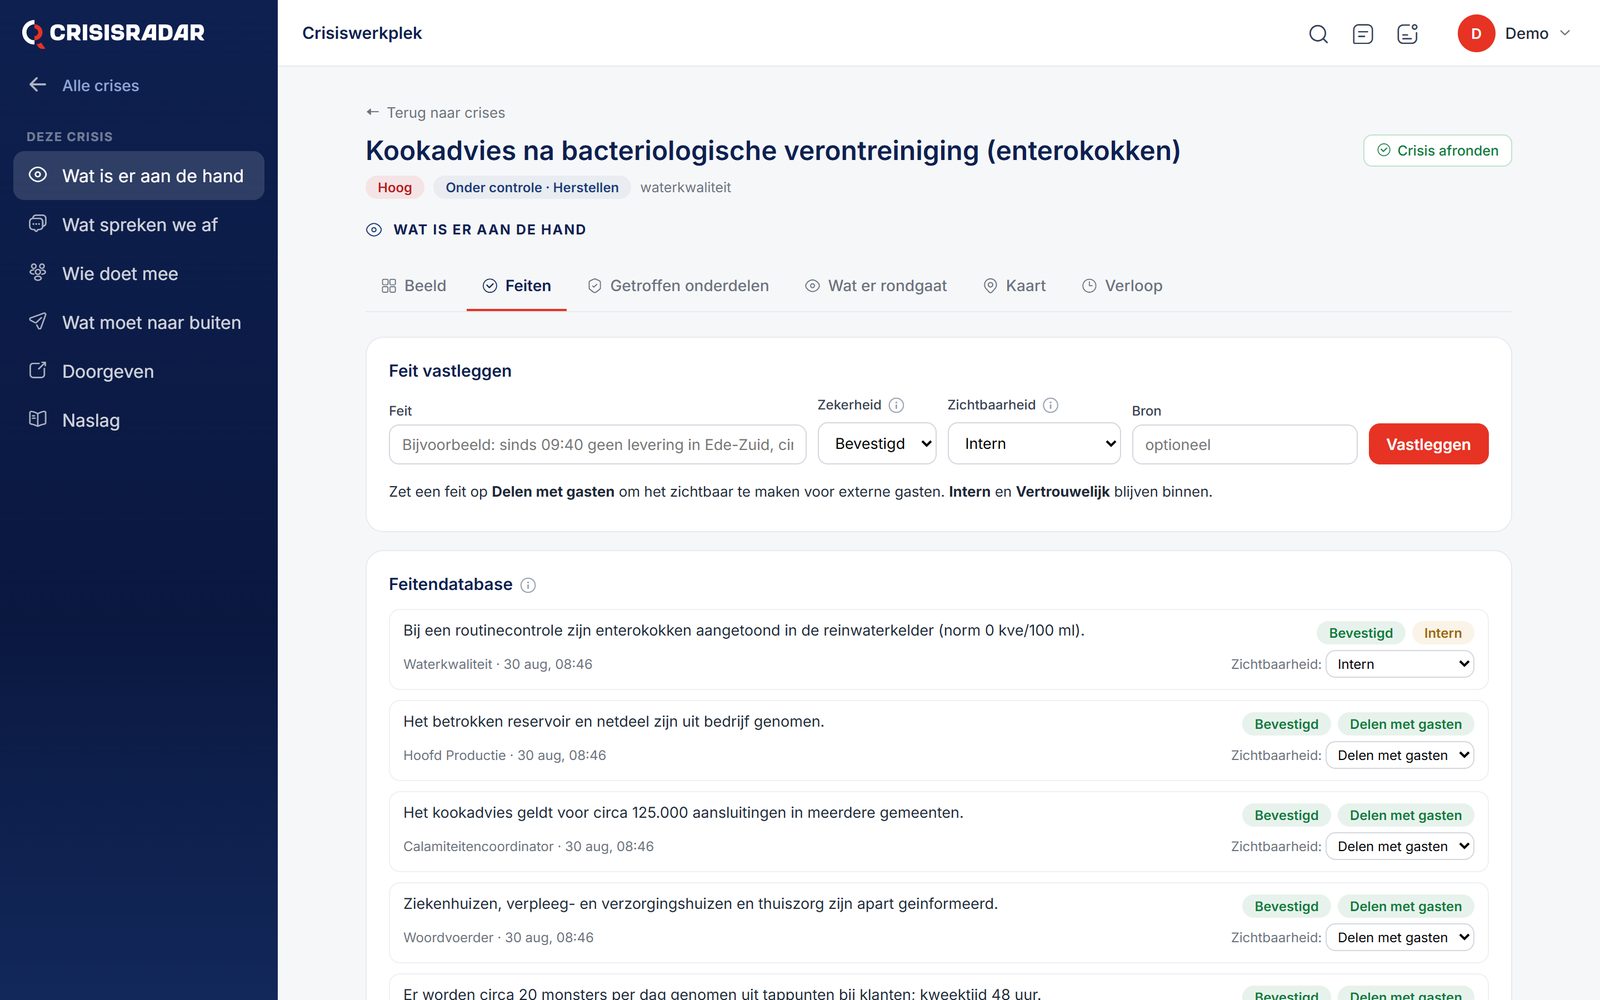The image size is (1600, 1000).
Task: Click Bevestigd badge on reservoir fact
Action: [x=1286, y=724]
